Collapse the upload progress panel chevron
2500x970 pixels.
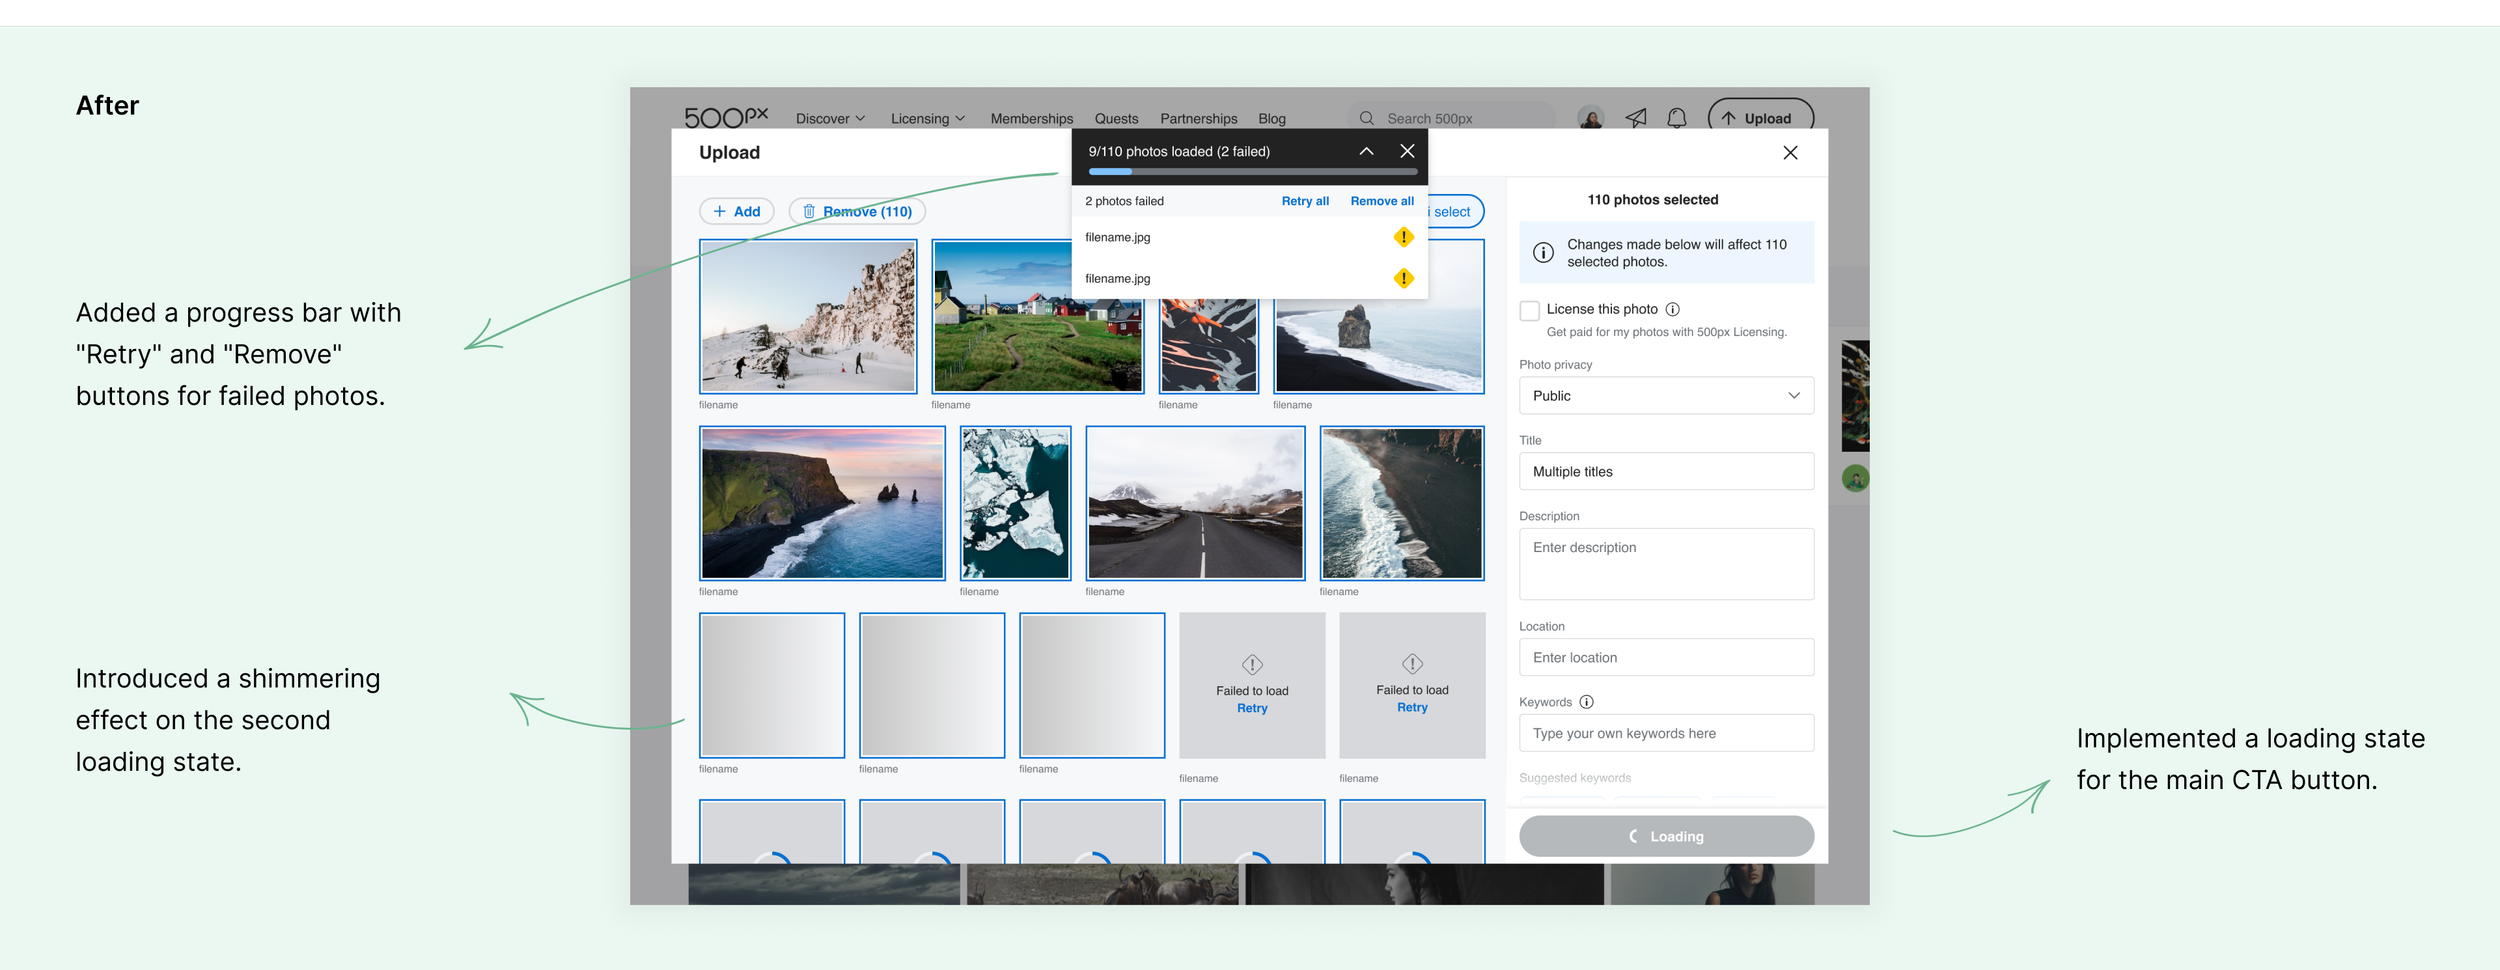click(x=1366, y=151)
